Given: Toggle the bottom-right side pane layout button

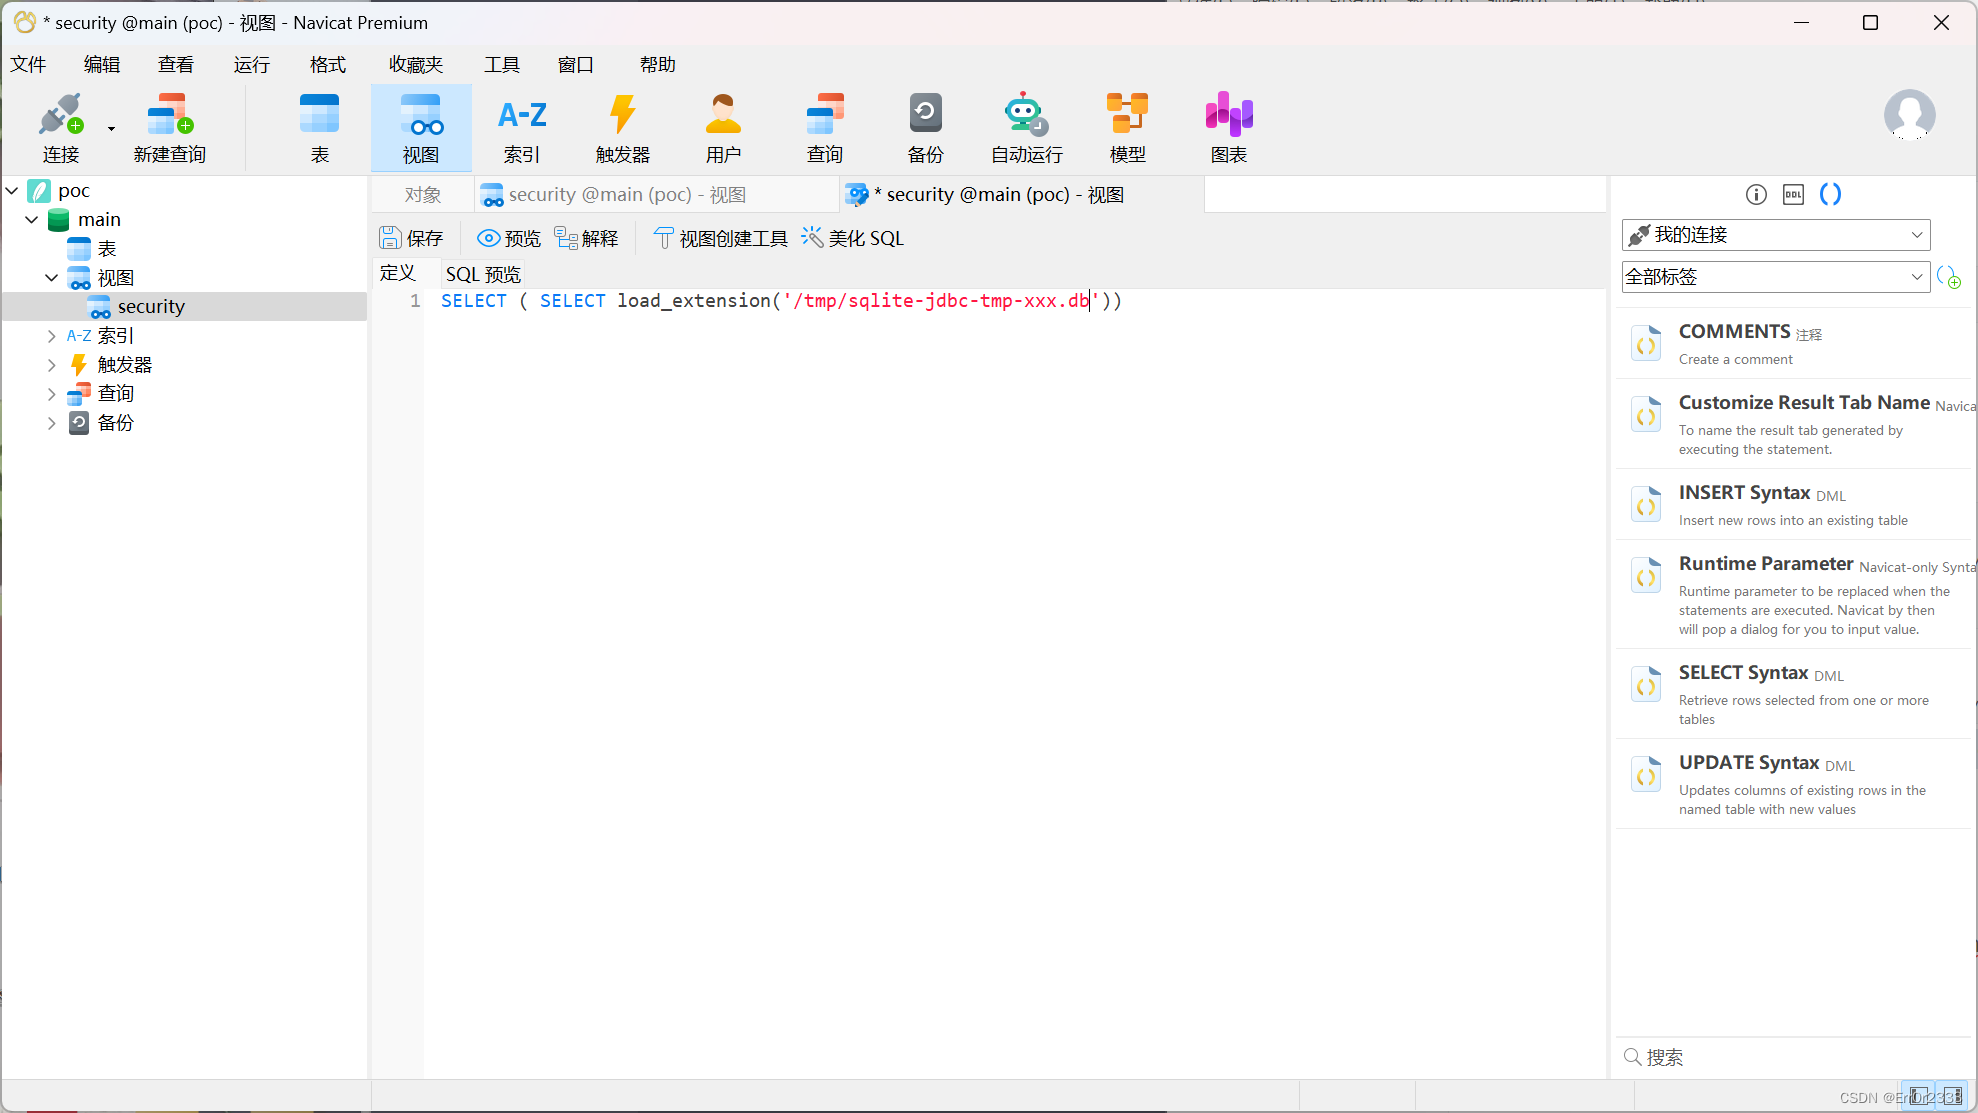Looking at the screenshot, I should click(x=1953, y=1095).
